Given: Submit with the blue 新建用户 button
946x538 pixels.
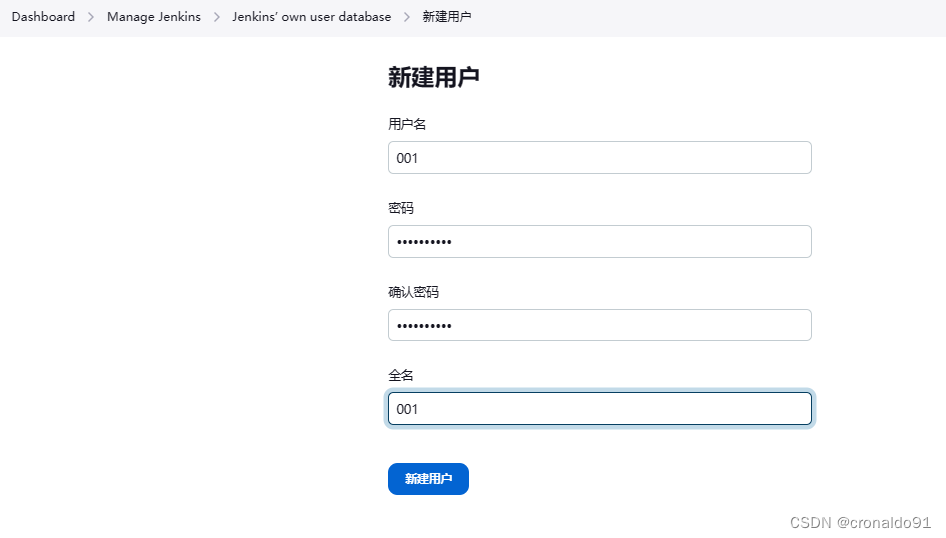Looking at the screenshot, I should pos(428,479).
